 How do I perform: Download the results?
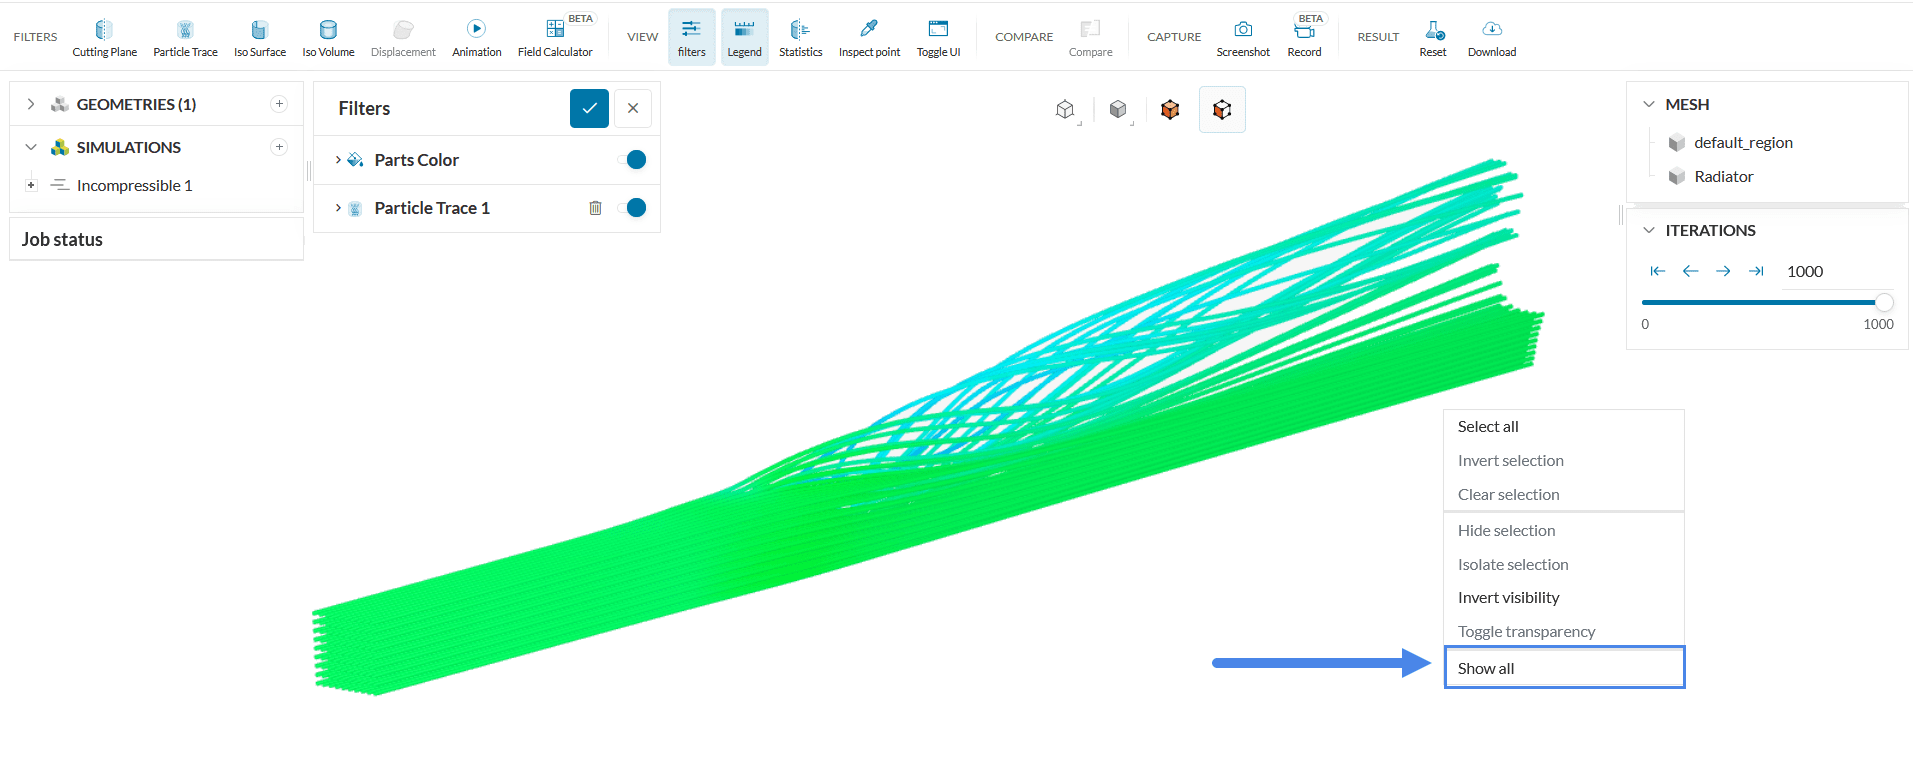pyautogui.click(x=1491, y=37)
